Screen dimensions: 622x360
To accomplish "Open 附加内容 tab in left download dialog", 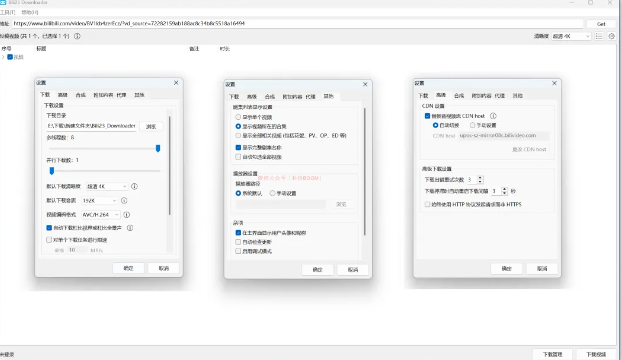I will pyautogui.click(x=103, y=95).
